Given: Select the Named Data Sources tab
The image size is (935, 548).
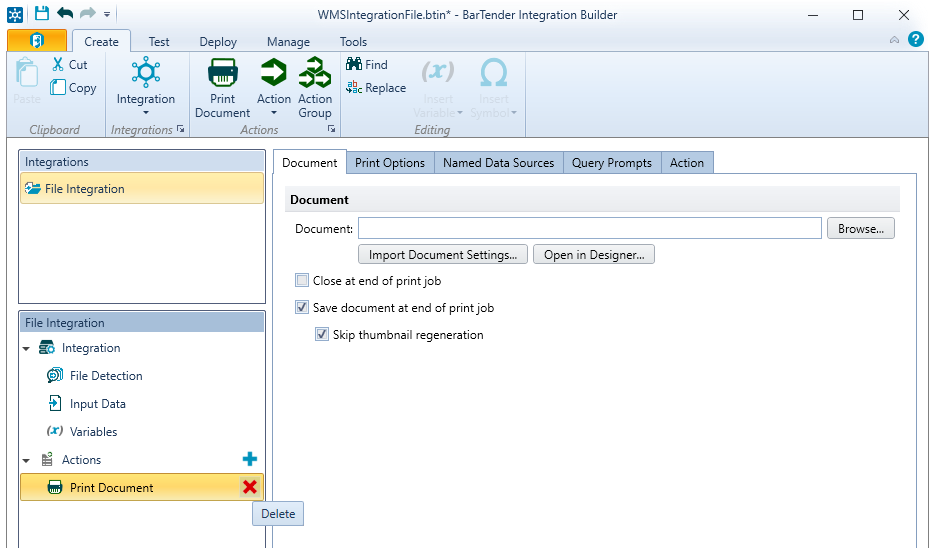Looking at the screenshot, I should 499,163.
